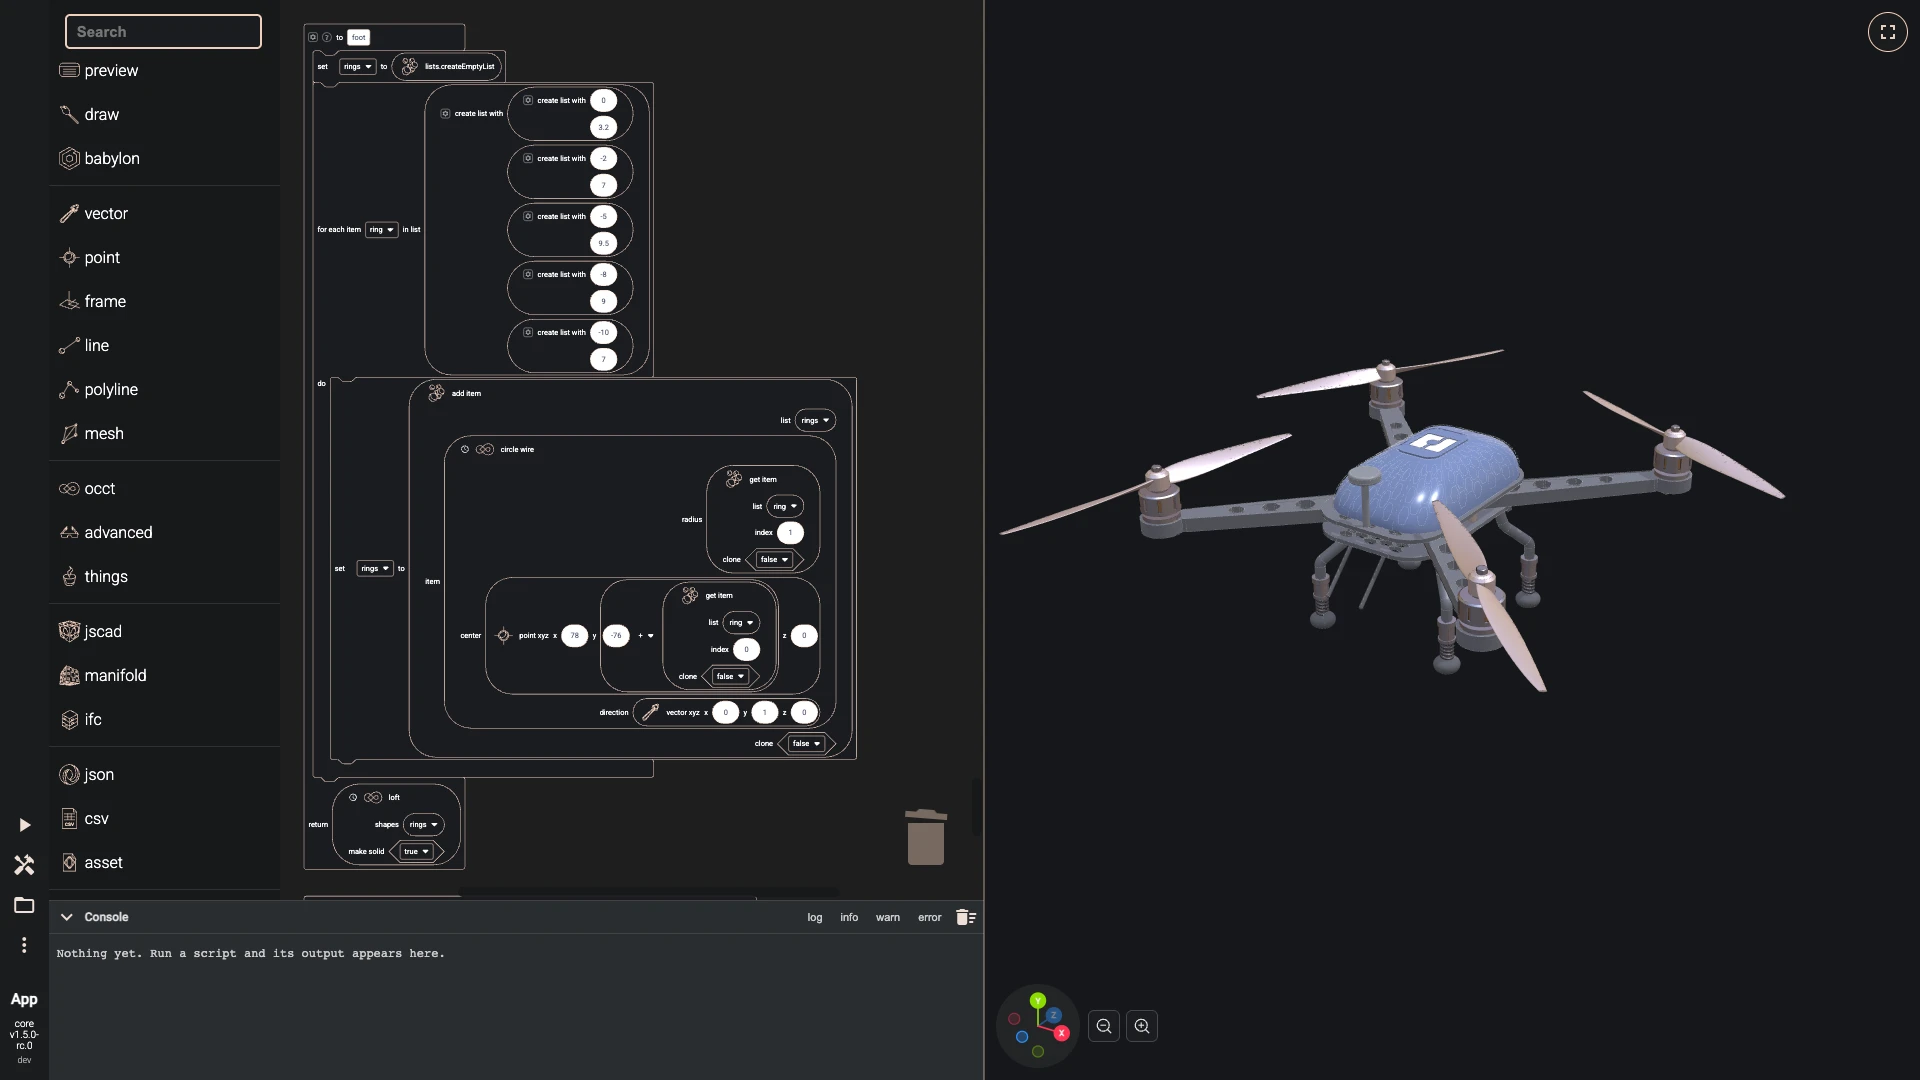The image size is (1920, 1080).
Task: Open the manifold category
Action: 103,675
